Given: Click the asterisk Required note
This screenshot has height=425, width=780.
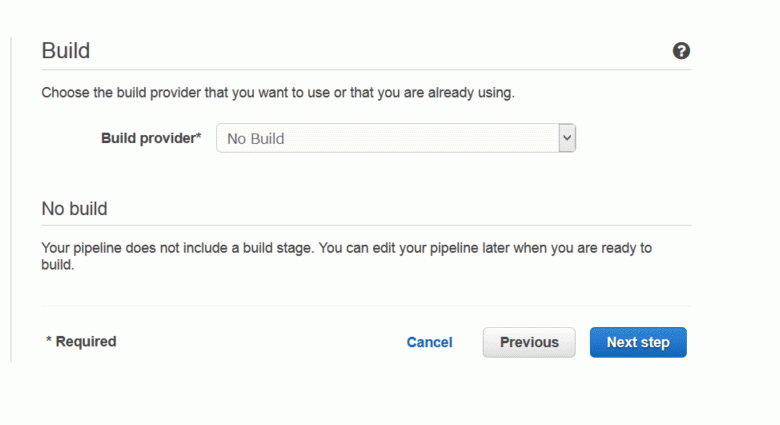Looking at the screenshot, I should click(x=81, y=341).
